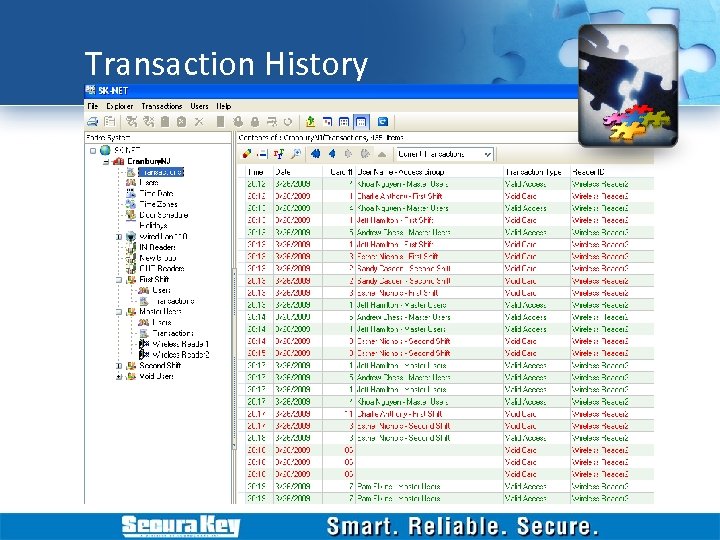Viewport: 720px width, 540px height.
Task: Click the colorful eraser icon in transactions toolbar
Action: point(247,154)
